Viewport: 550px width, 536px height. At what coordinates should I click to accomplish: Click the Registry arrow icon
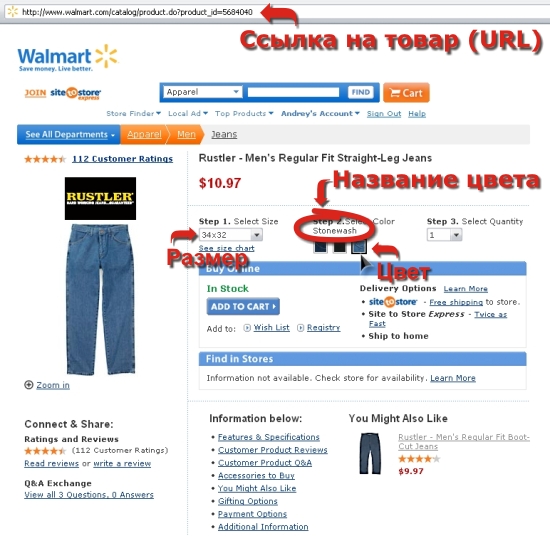[x=300, y=328]
